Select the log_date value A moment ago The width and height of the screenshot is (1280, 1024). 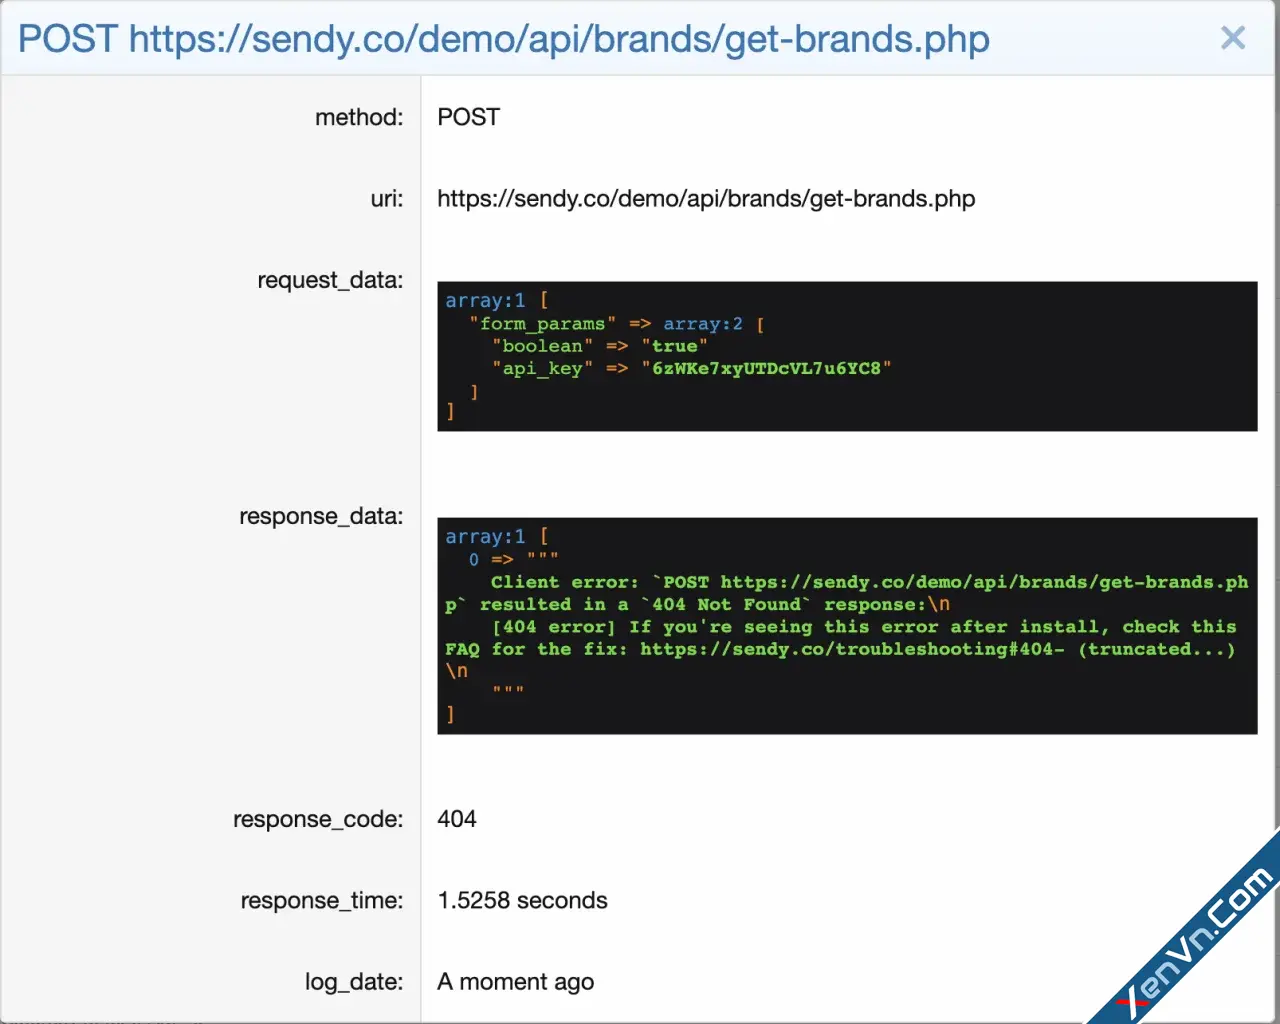pos(516,982)
